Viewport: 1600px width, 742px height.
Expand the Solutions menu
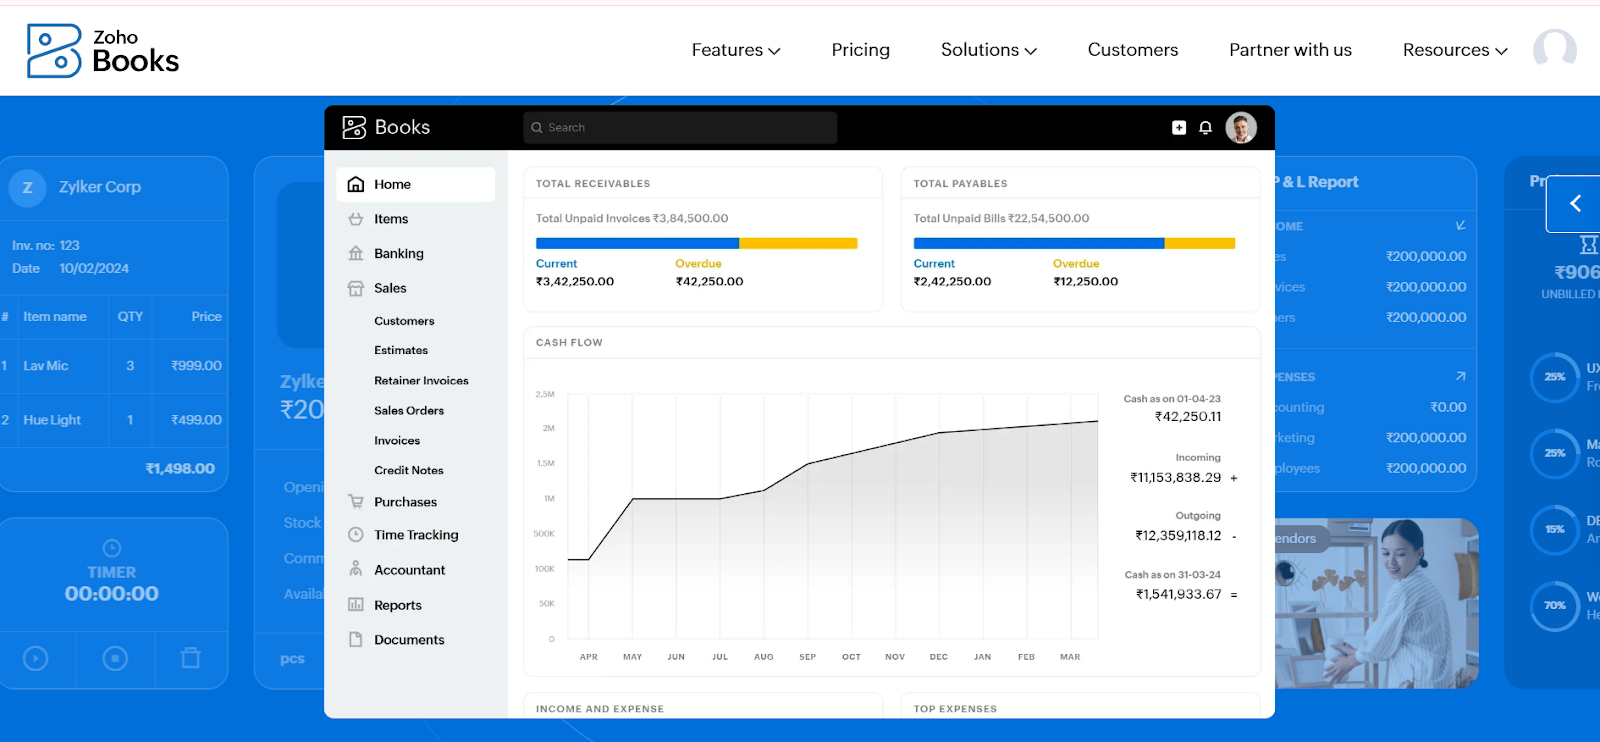point(988,50)
